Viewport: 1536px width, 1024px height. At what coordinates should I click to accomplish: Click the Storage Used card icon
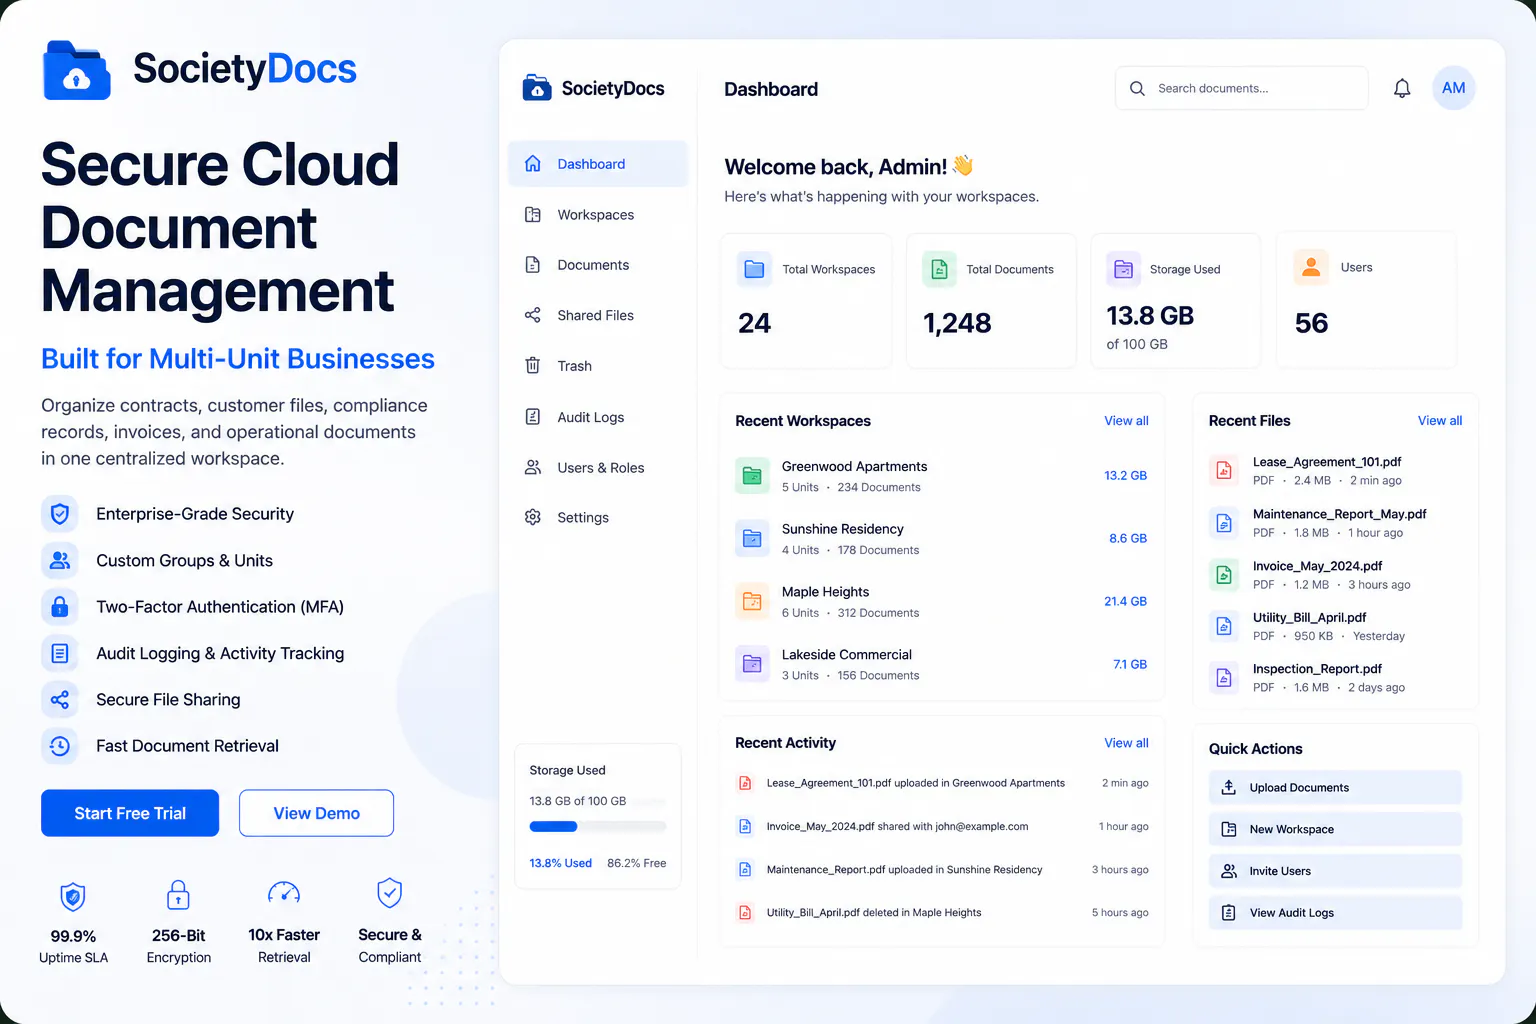(x=1123, y=269)
